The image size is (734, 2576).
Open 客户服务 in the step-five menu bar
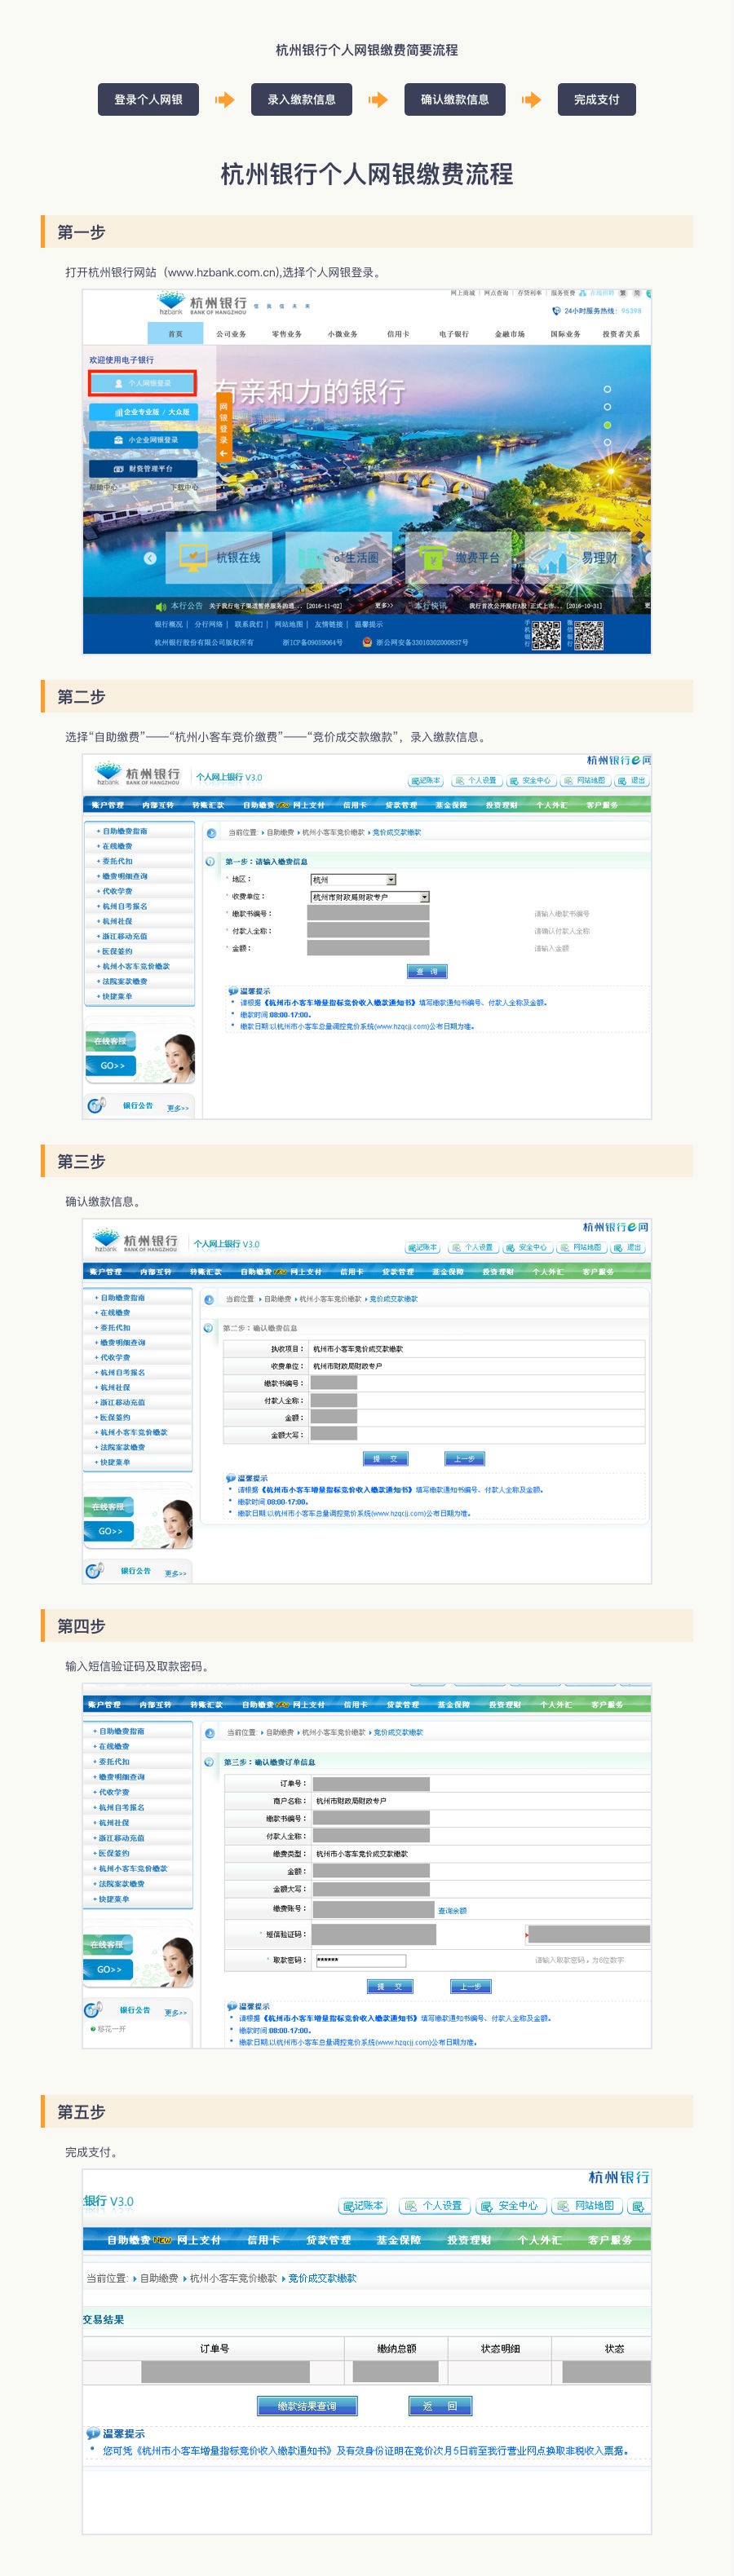point(610,2240)
